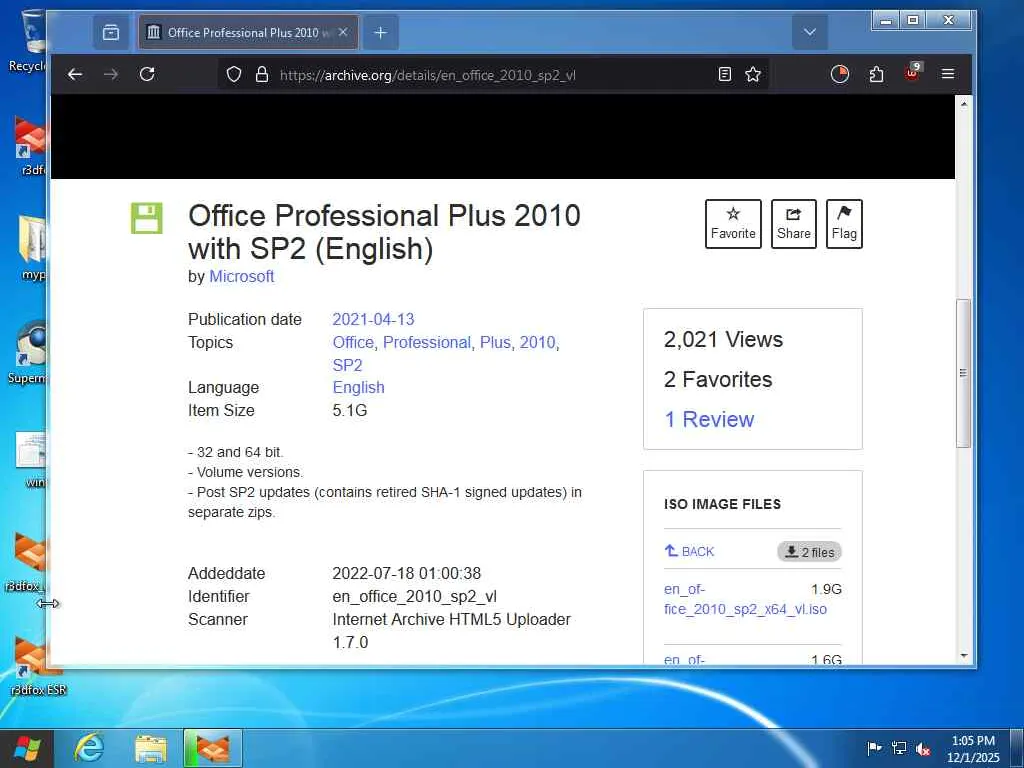Launch Internet Explorer from the taskbar
1024x768 pixels.
point(88,748)
